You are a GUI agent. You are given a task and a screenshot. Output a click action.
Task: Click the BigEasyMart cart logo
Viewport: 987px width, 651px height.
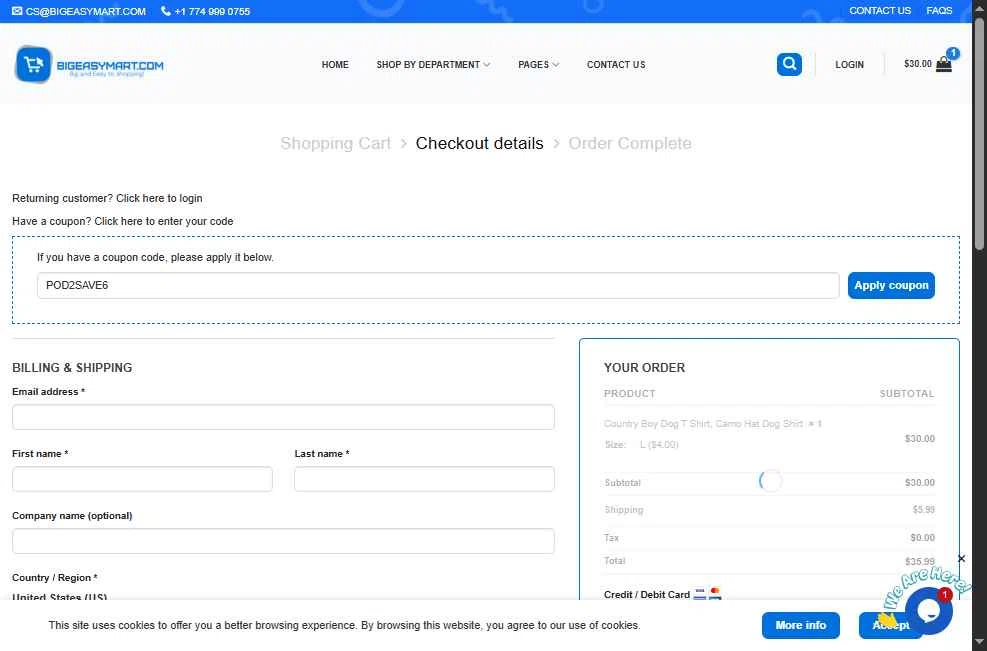(x=89, y=64)
